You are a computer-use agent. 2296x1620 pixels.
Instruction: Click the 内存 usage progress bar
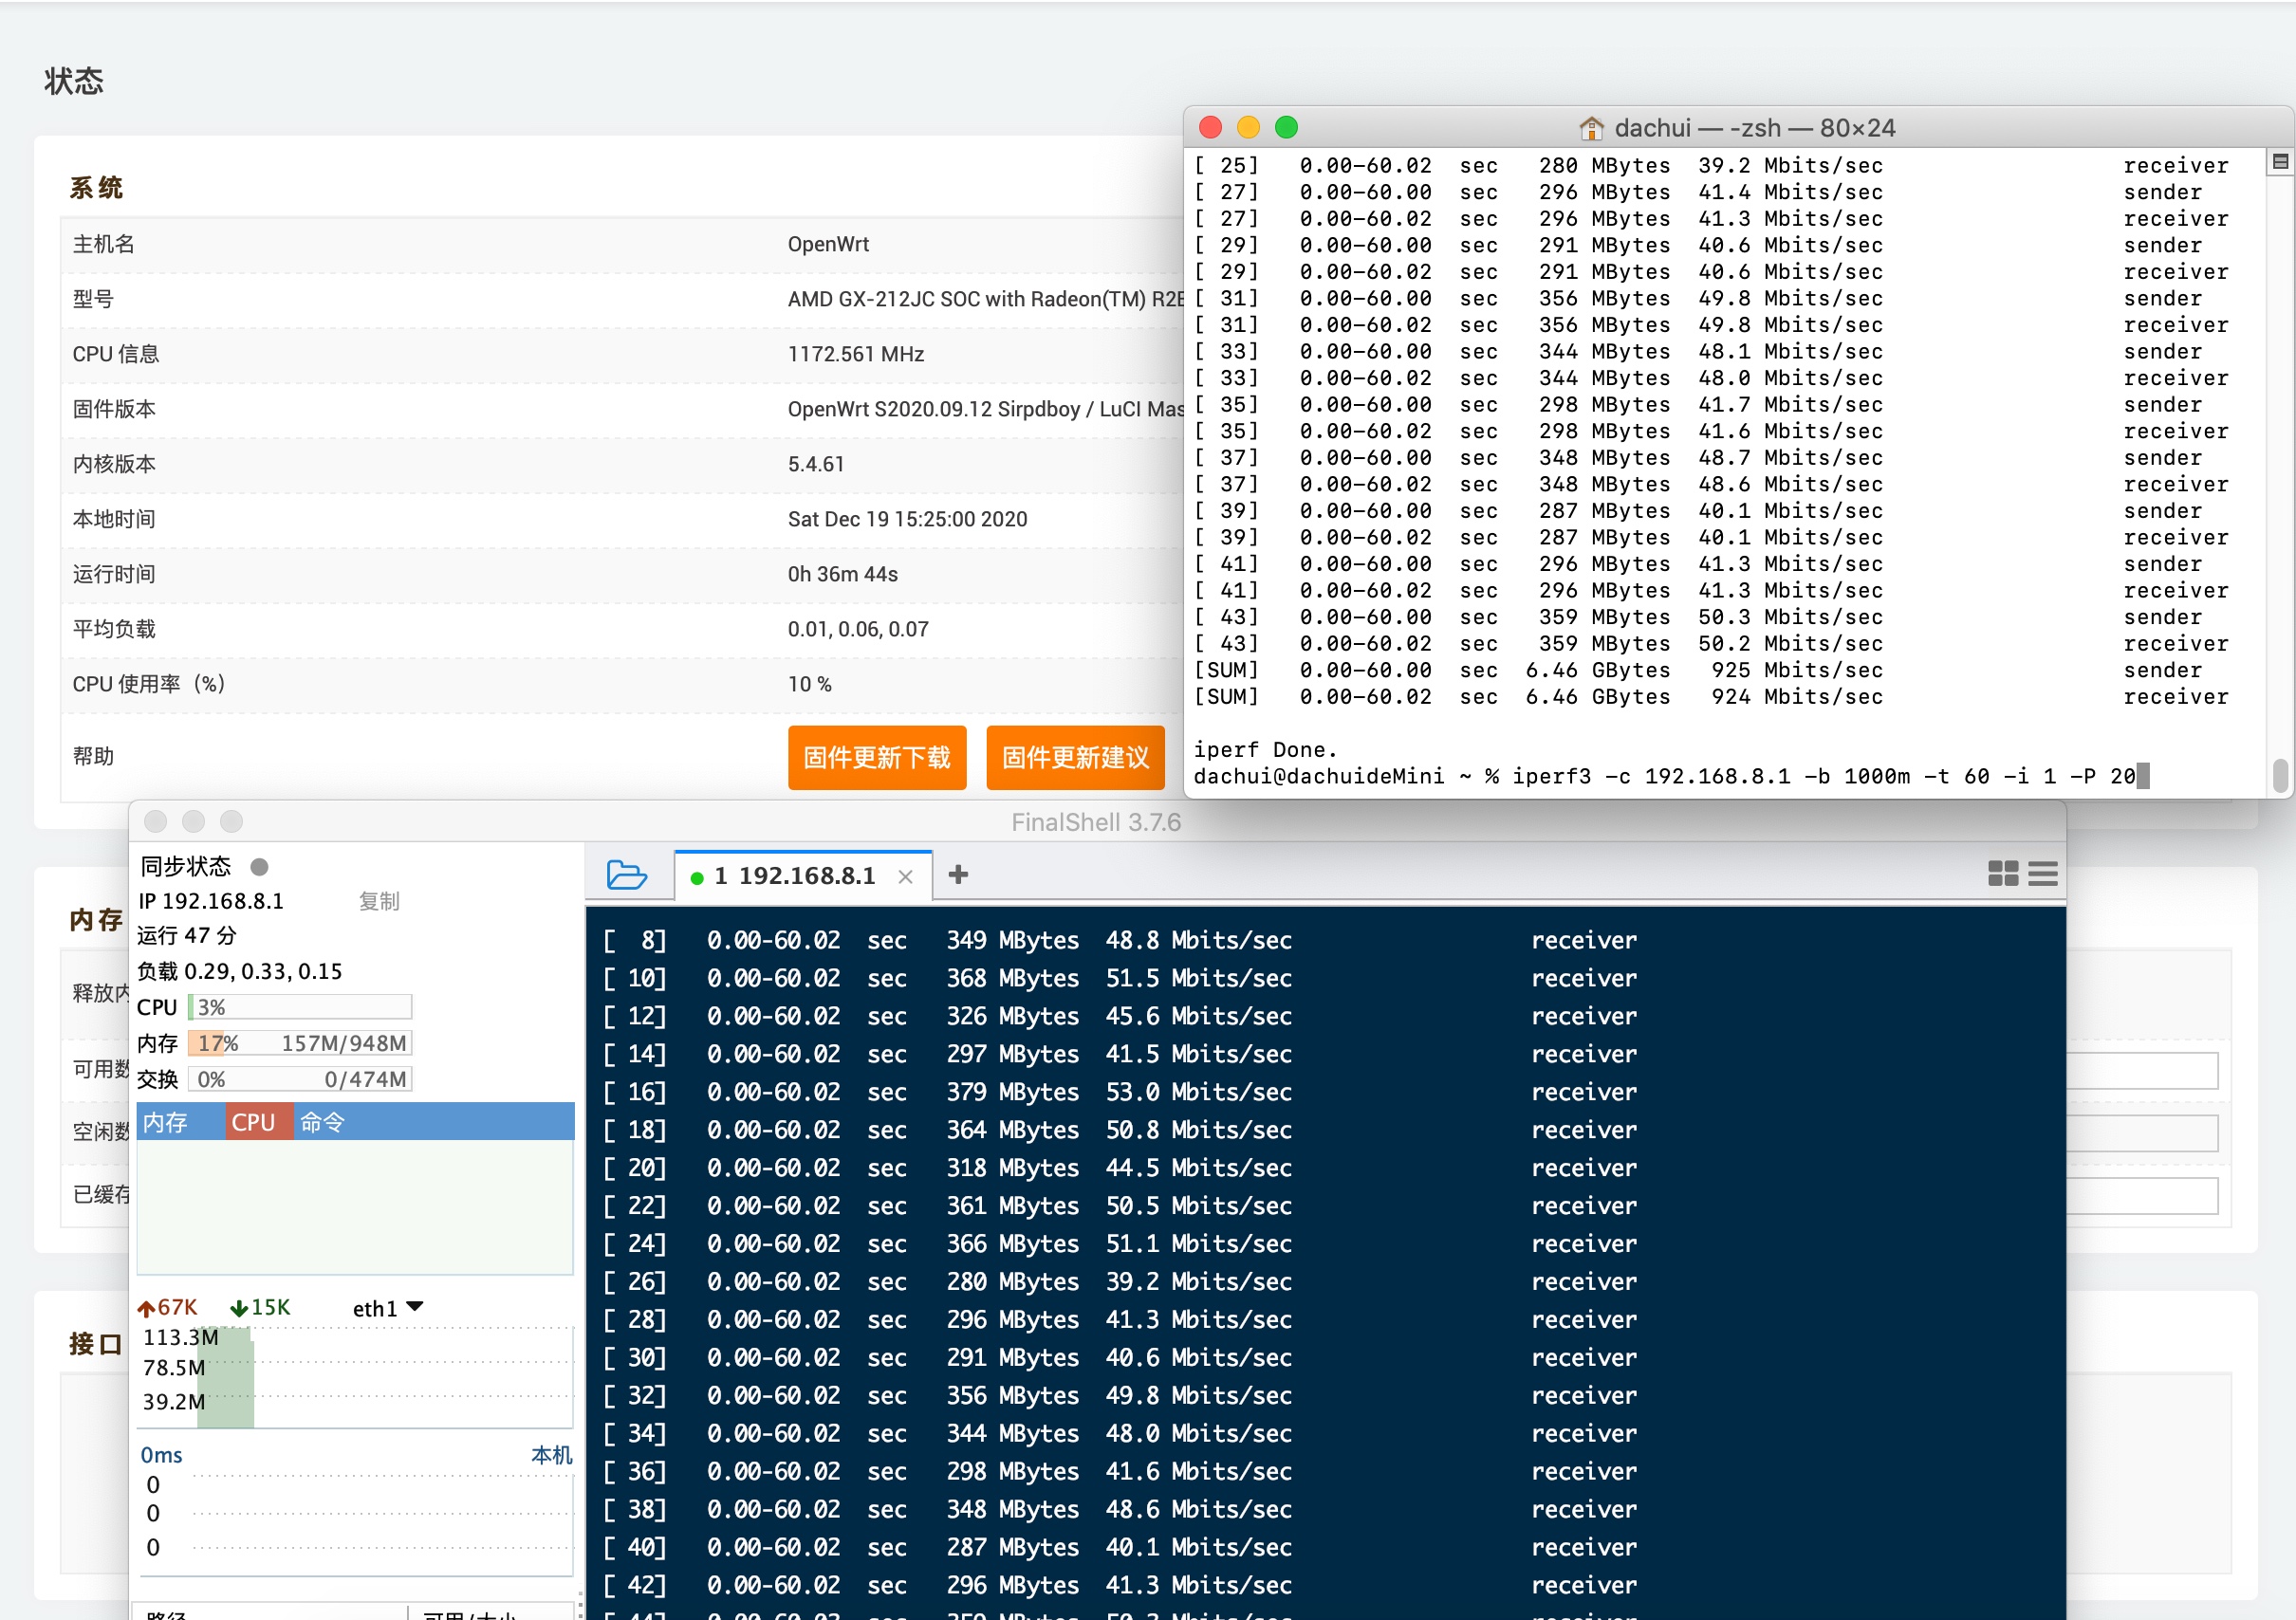point(299,1043)
